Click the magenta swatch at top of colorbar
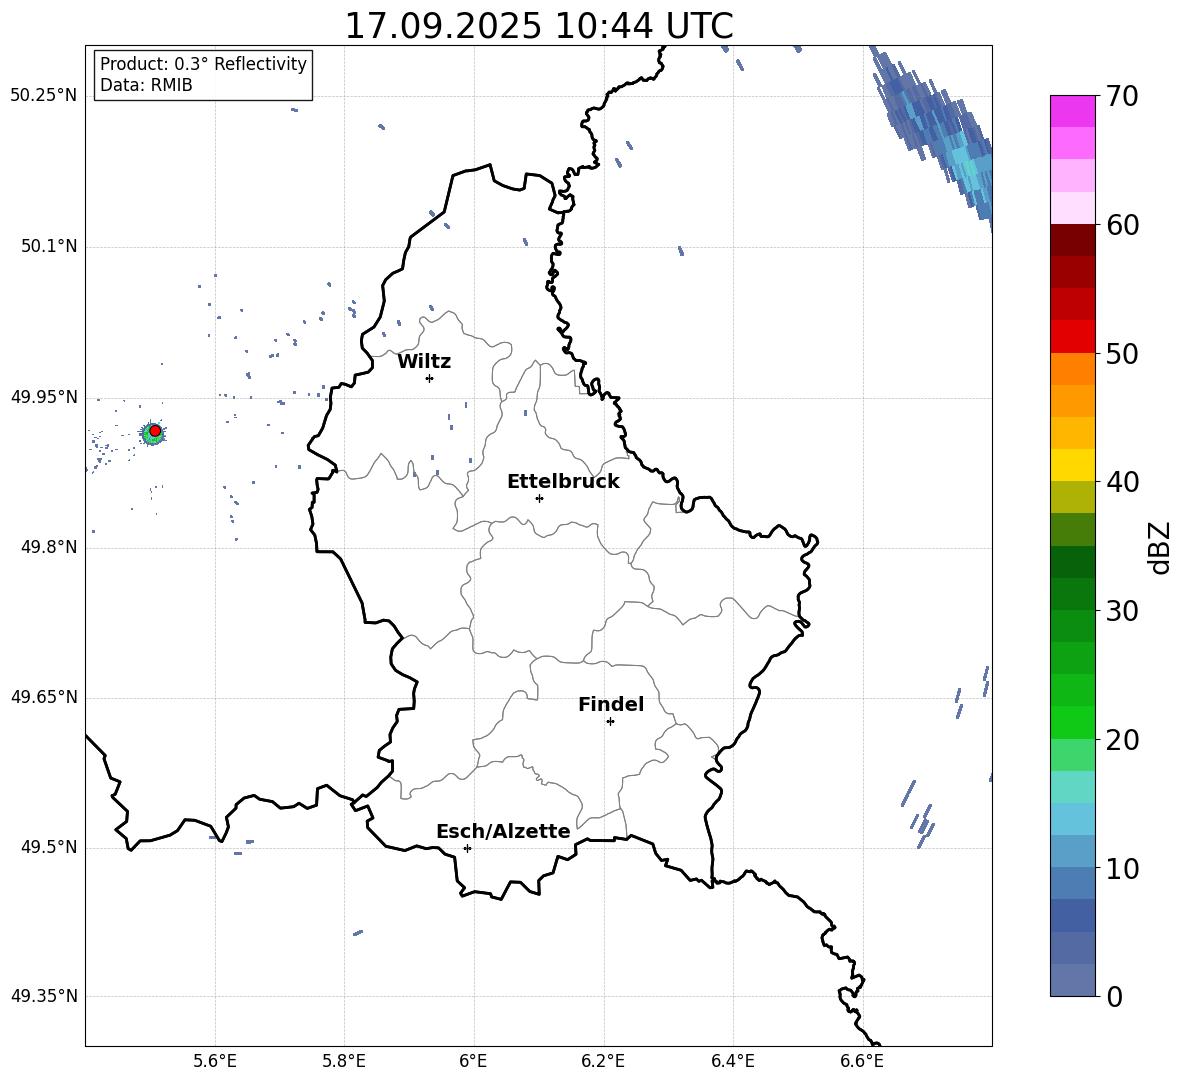 click(x=1072, y=111)
